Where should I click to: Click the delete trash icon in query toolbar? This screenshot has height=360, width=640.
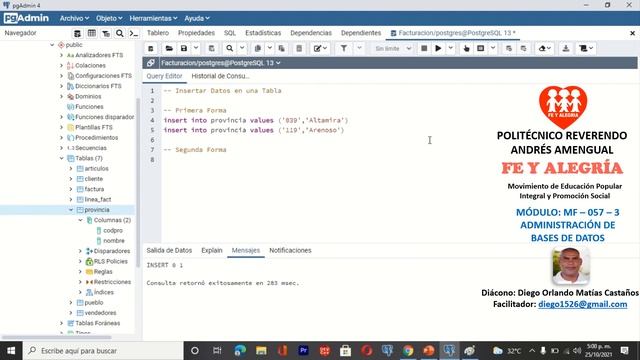(x=299, y=49)
